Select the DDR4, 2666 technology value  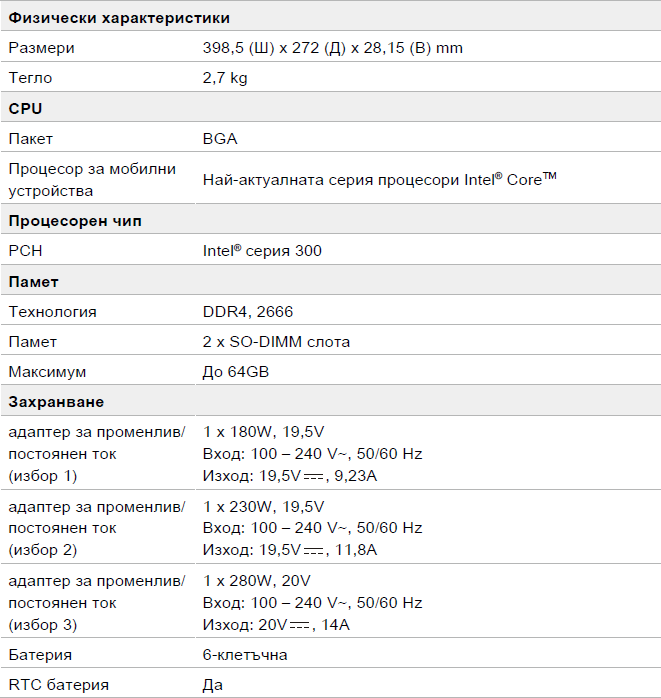[248, 312]
